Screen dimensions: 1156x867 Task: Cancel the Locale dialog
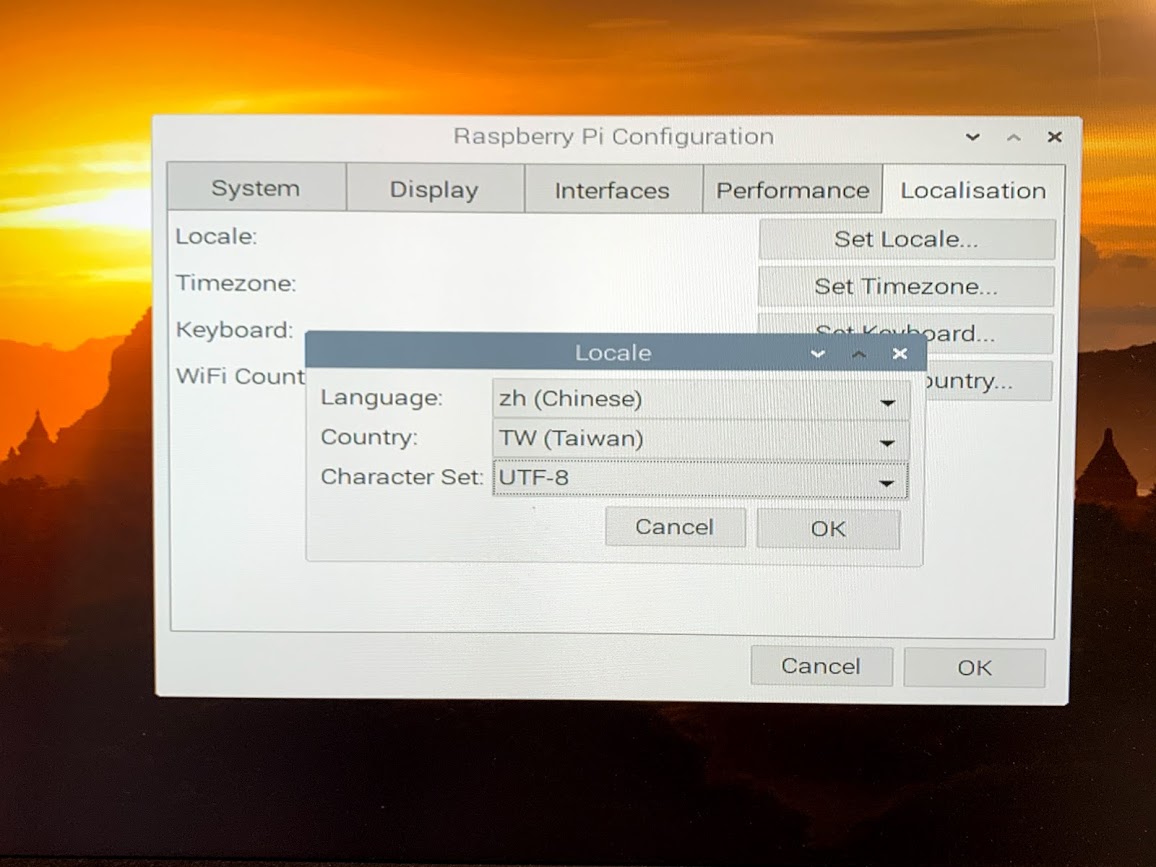coord(675,527)
